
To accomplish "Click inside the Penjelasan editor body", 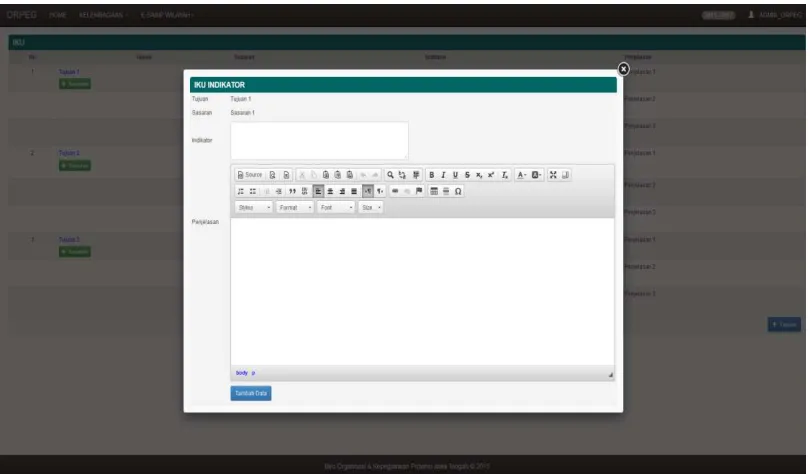I will pos(422,291).
